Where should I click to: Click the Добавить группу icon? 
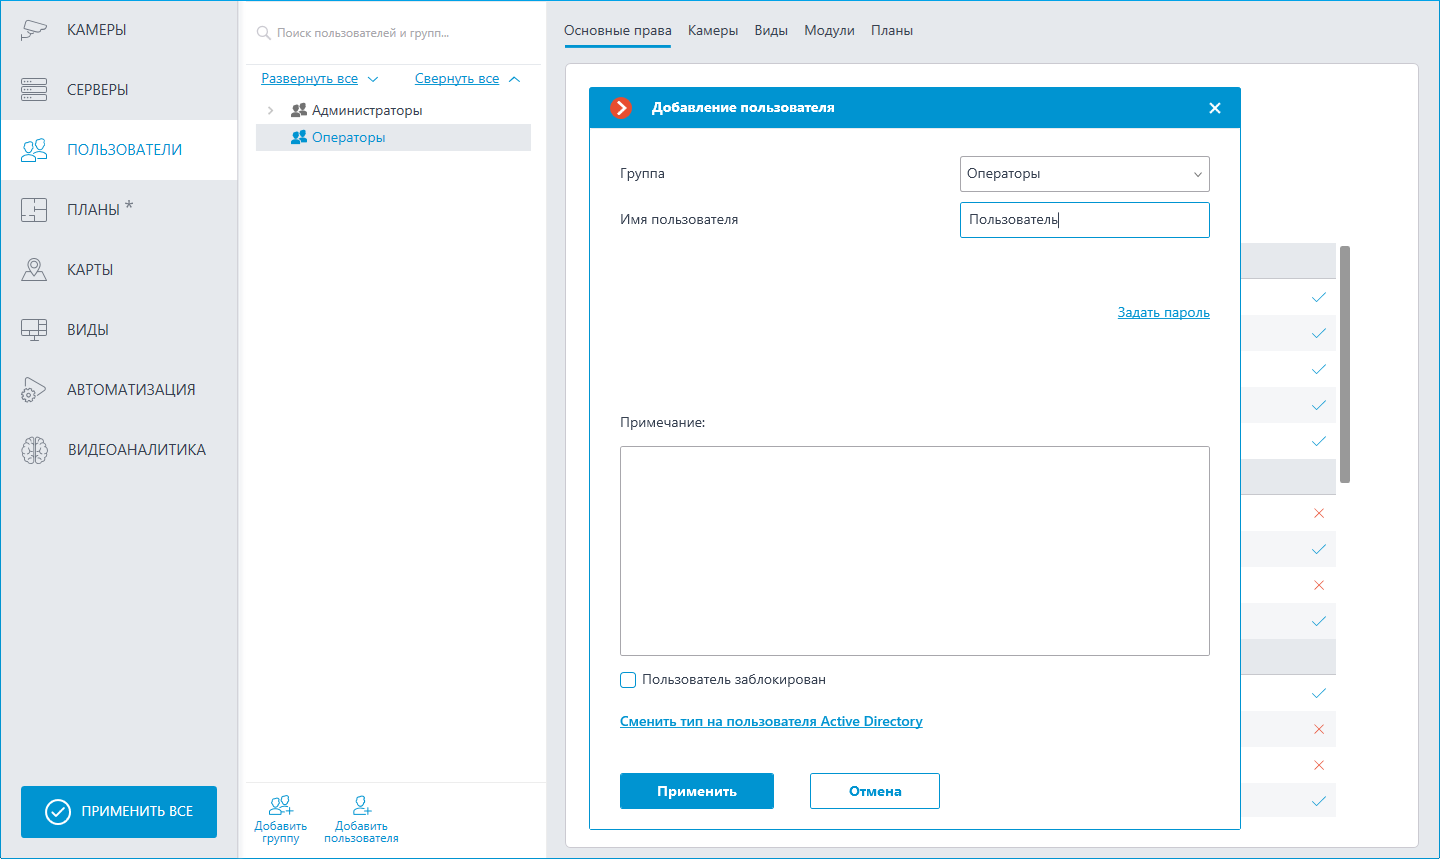tap(281, 805)
